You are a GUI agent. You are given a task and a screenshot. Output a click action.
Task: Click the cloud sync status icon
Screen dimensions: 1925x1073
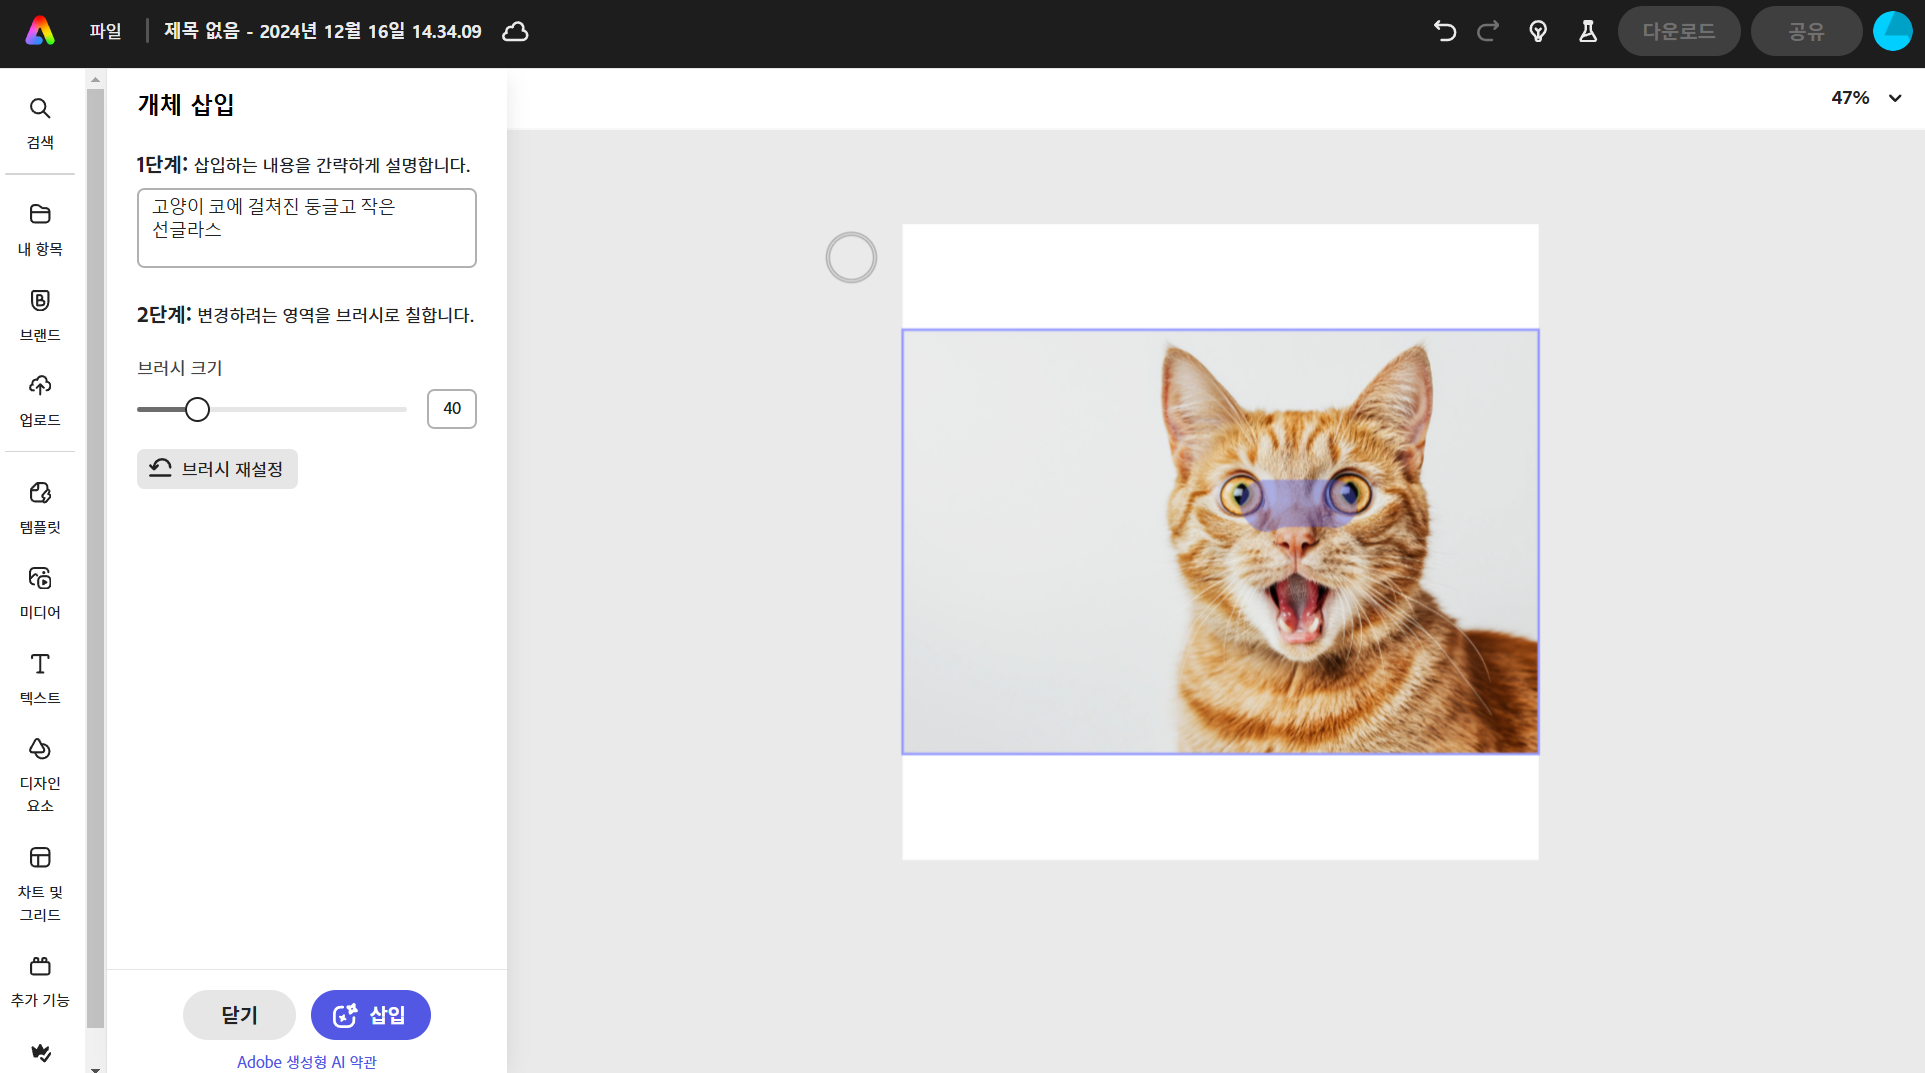pos(515,32)
